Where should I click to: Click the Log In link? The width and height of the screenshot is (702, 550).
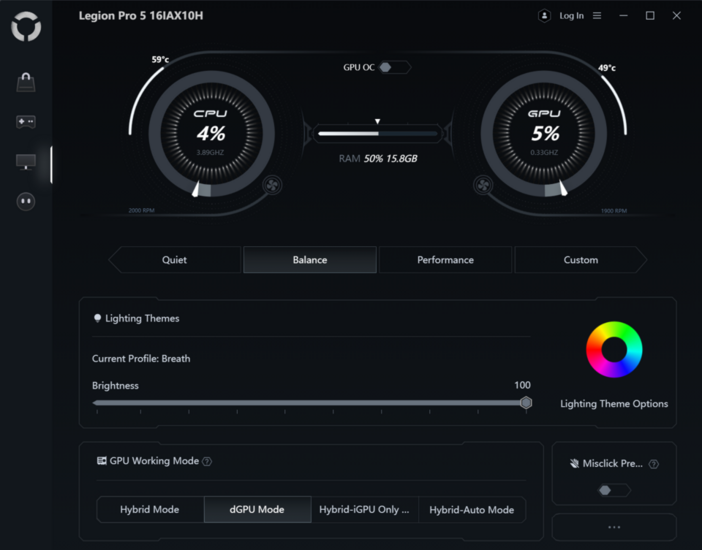coord(572,16)
